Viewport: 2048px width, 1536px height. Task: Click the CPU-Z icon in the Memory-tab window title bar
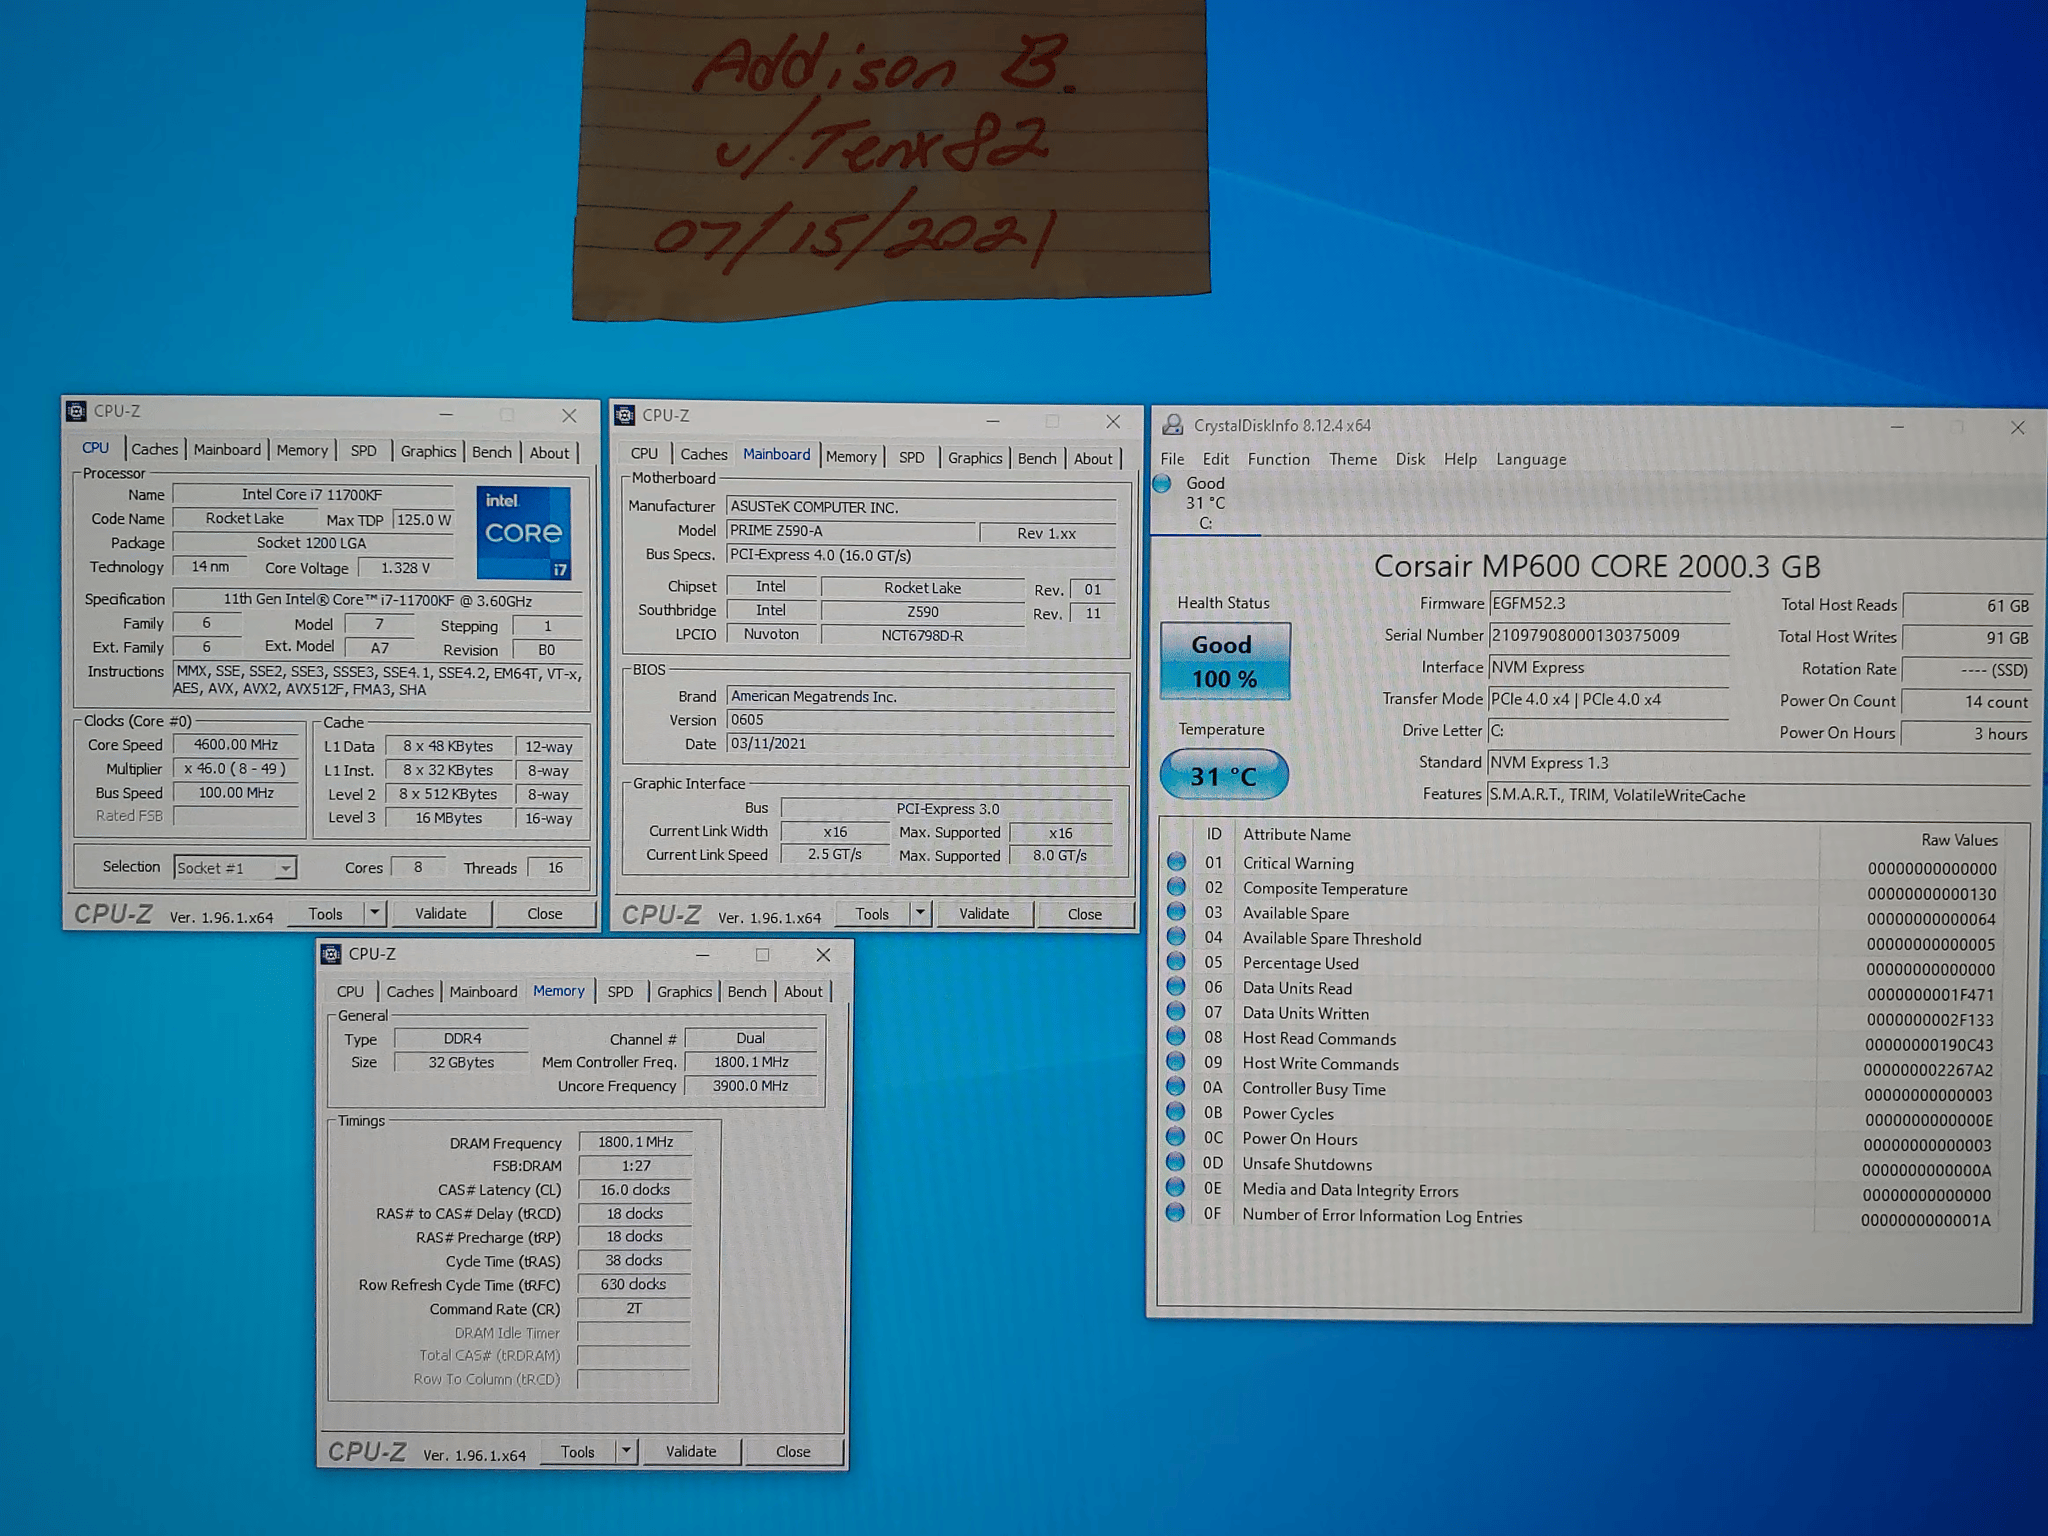pos(331,954)
